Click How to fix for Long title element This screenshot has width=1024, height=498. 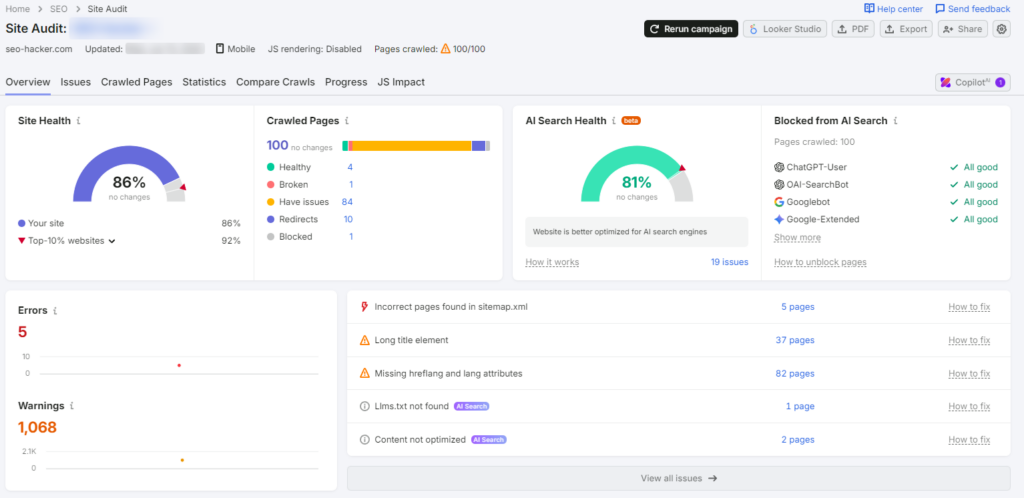click(969, 340)
